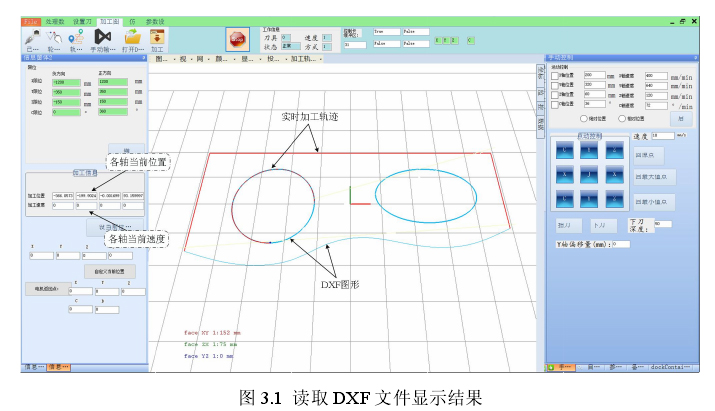Click the 回最大值点 button
This screenshot has height=411, width=715.
pyautogui.click(x=655, y=176)
